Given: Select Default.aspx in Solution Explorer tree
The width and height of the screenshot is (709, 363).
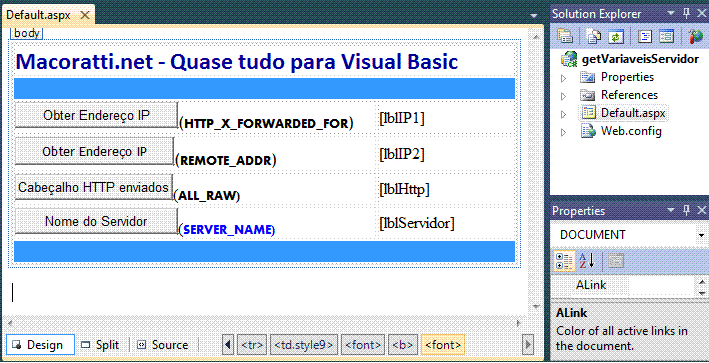Looking at the screenshot, I should [x=633, y=113].
